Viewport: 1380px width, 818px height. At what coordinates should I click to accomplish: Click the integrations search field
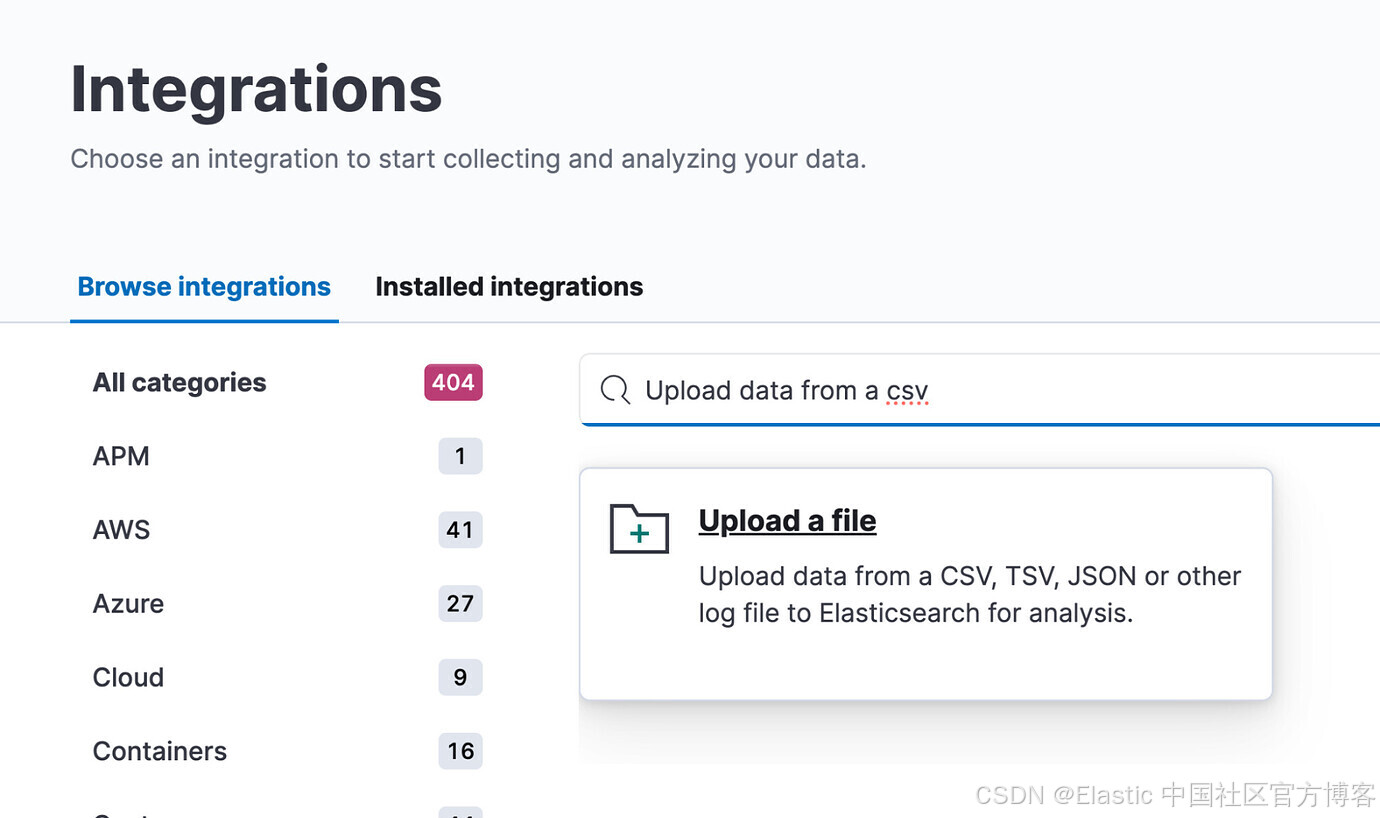click(980, 390)
